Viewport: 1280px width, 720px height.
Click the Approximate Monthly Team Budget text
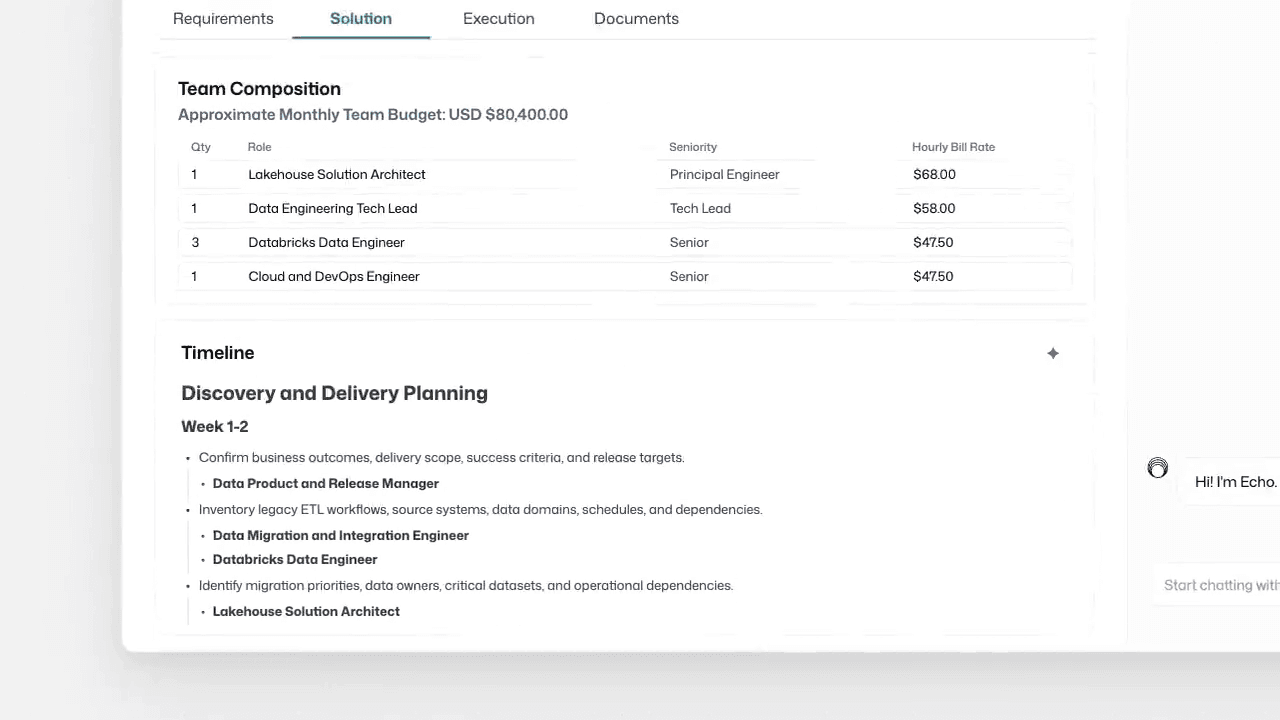pyautogui.click(x=373, y=115)
